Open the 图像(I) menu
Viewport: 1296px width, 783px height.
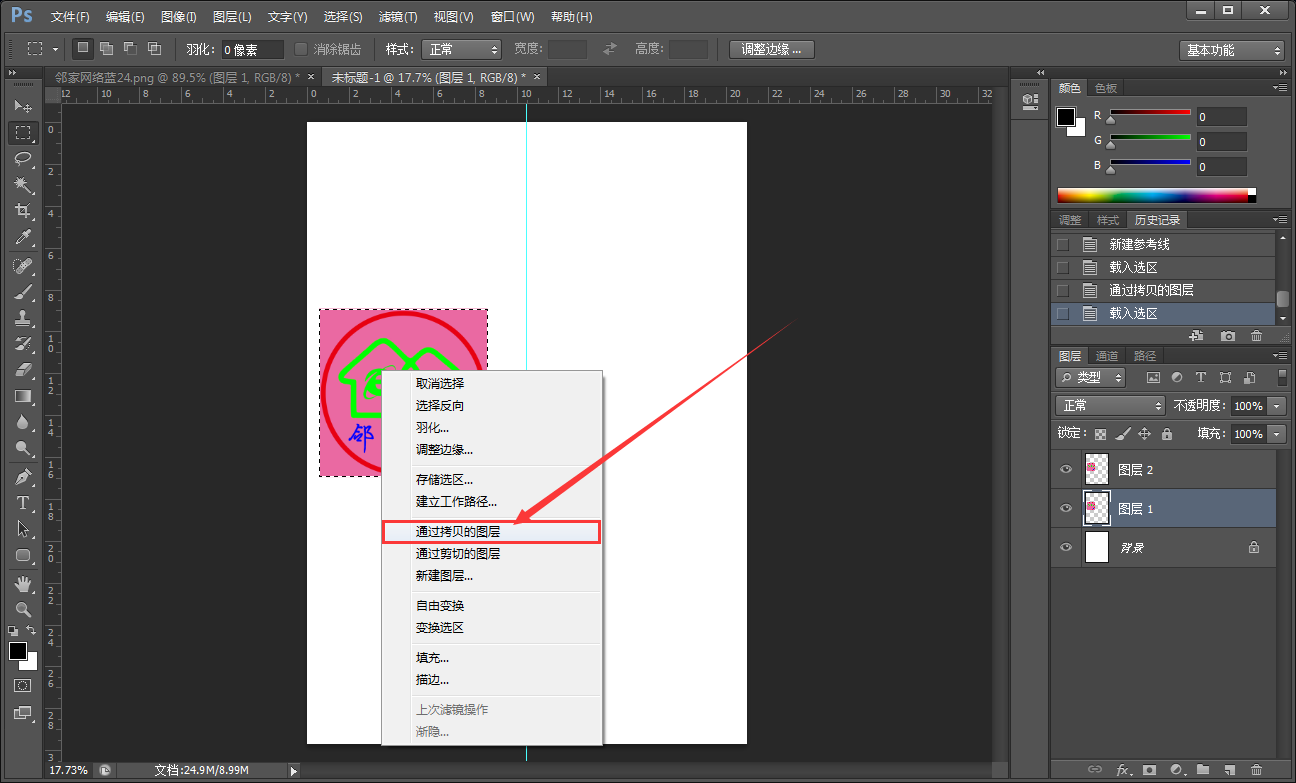(179, 17)
